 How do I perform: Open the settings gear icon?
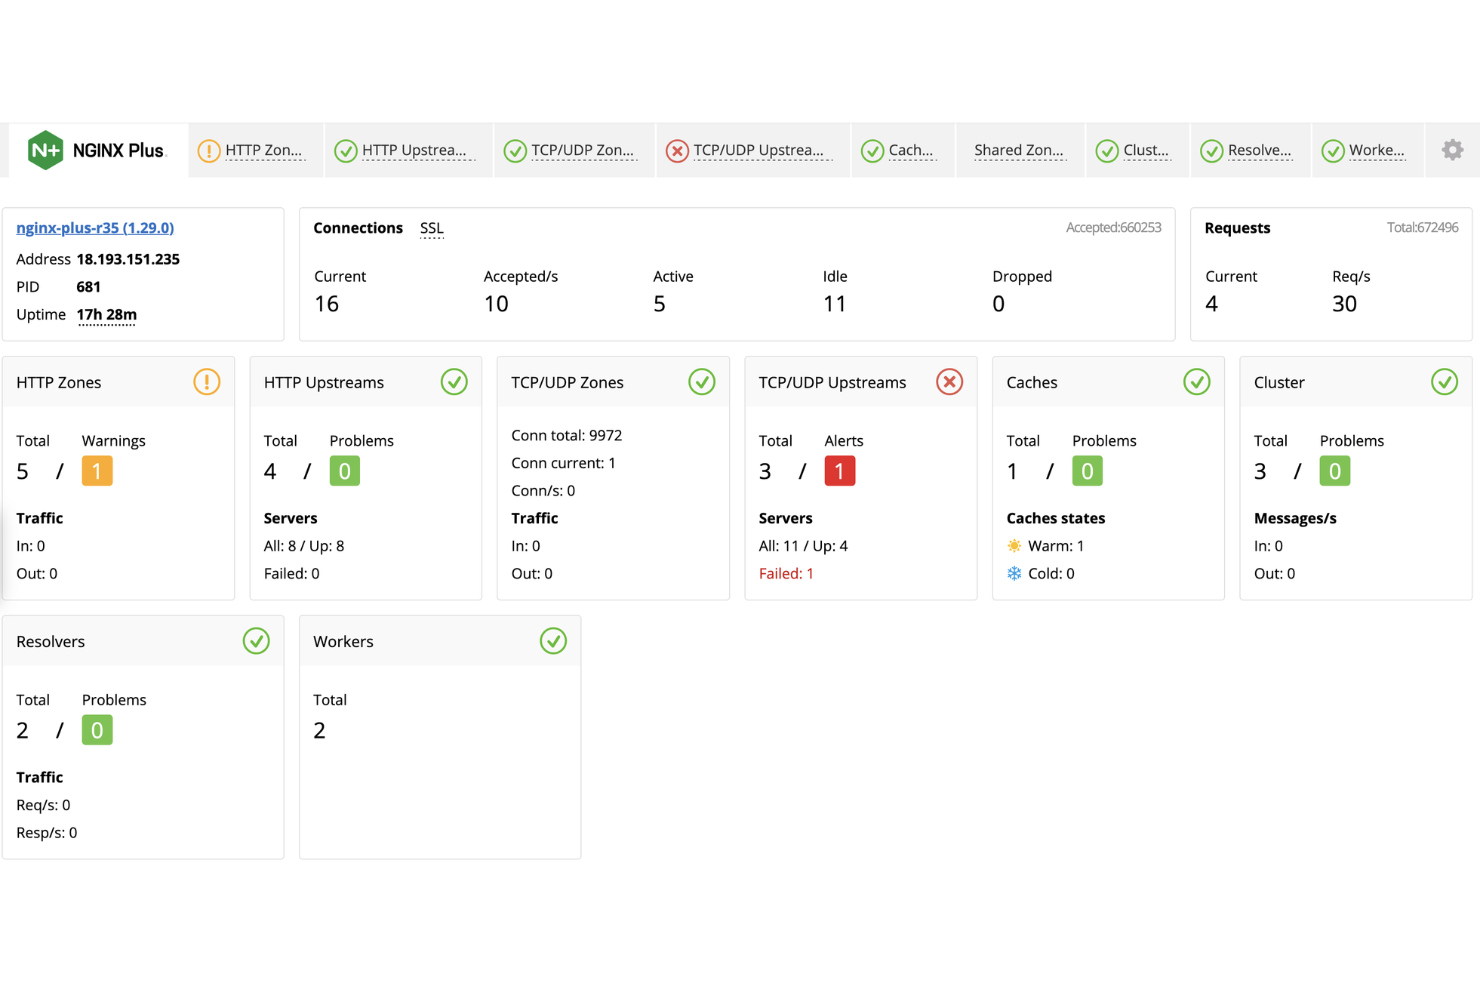click(1452, 150)
